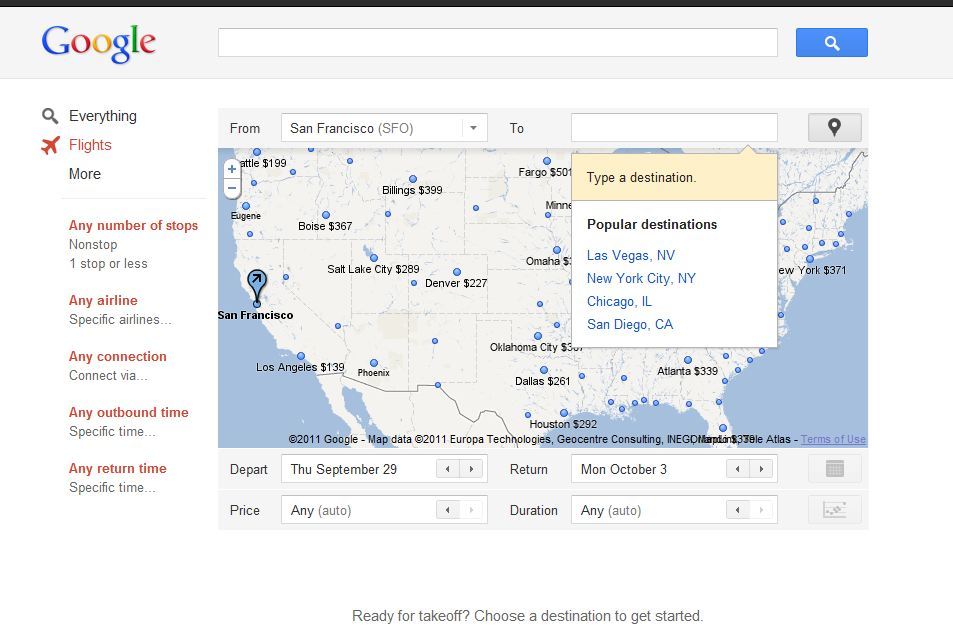
Task: Decrease the Price limit with left arrow
Action: (448, 510)
